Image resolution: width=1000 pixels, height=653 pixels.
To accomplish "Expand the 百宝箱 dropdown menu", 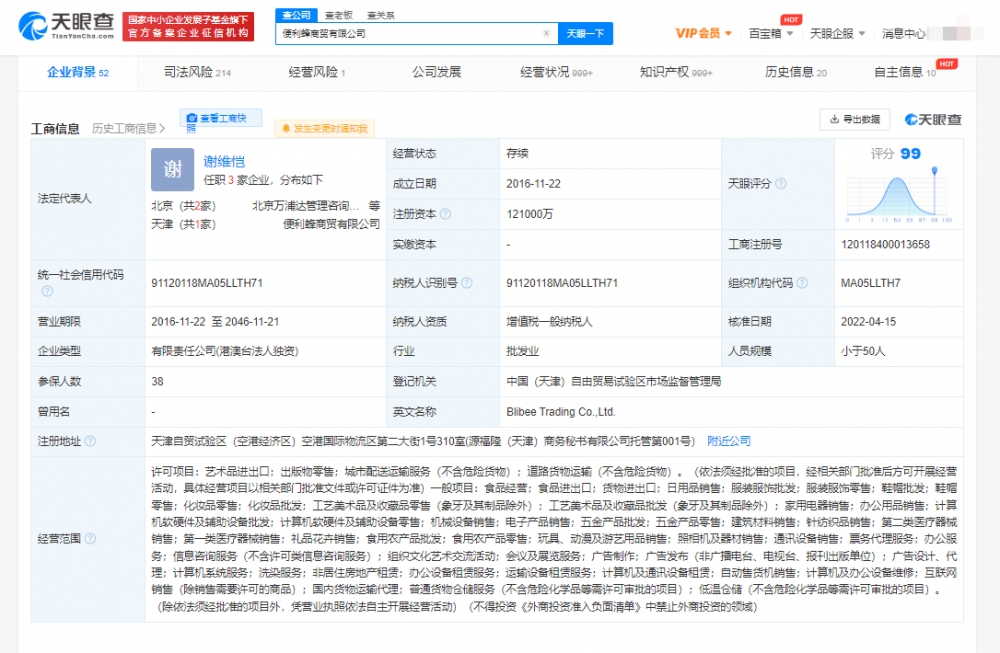I will 771,33.
